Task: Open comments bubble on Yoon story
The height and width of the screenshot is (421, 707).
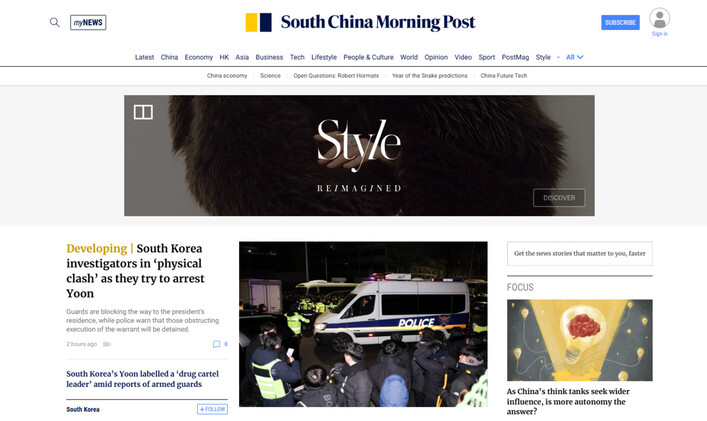Action: tap(216, 344)
